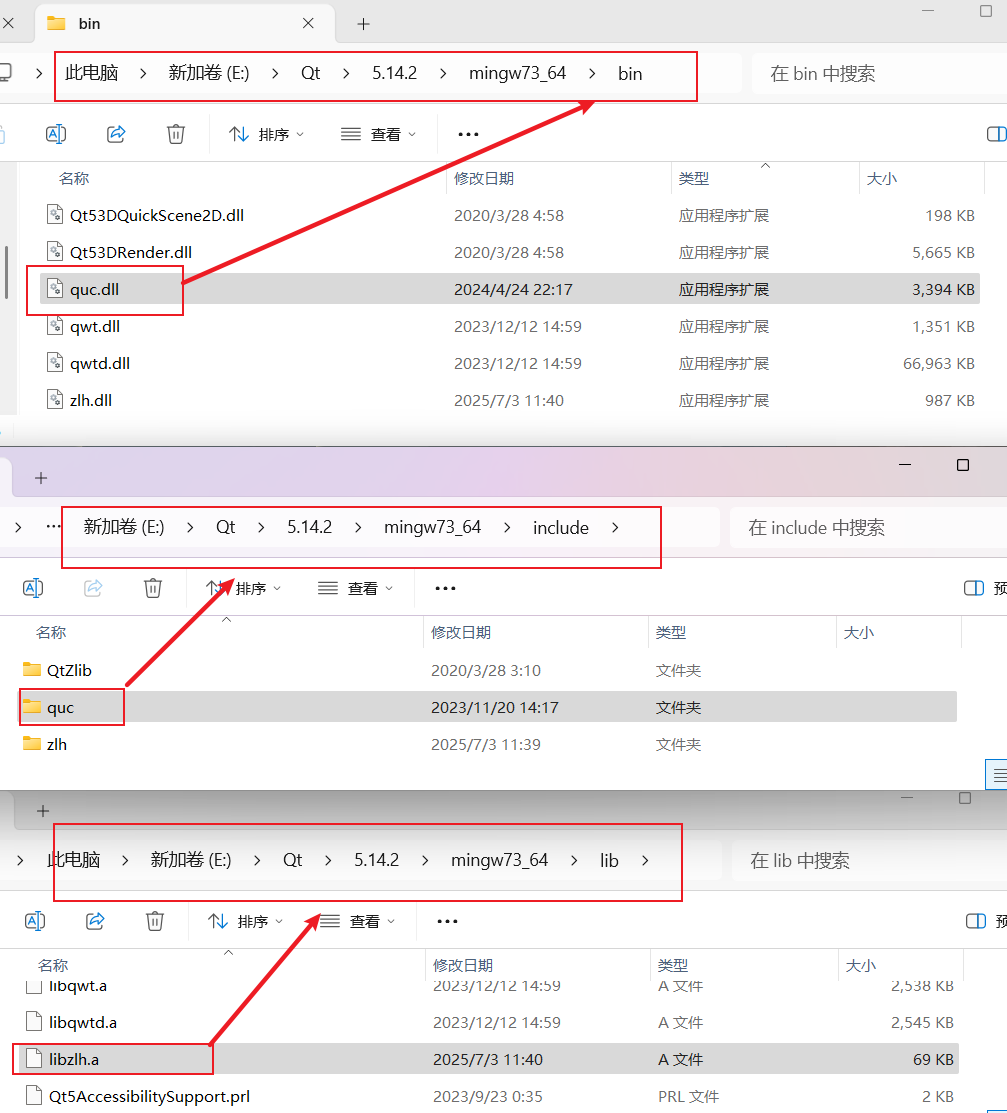The image size is (1007, 1113).
Task: Click the share icon in lib window toolbar
Action: (x=96, y=921)
